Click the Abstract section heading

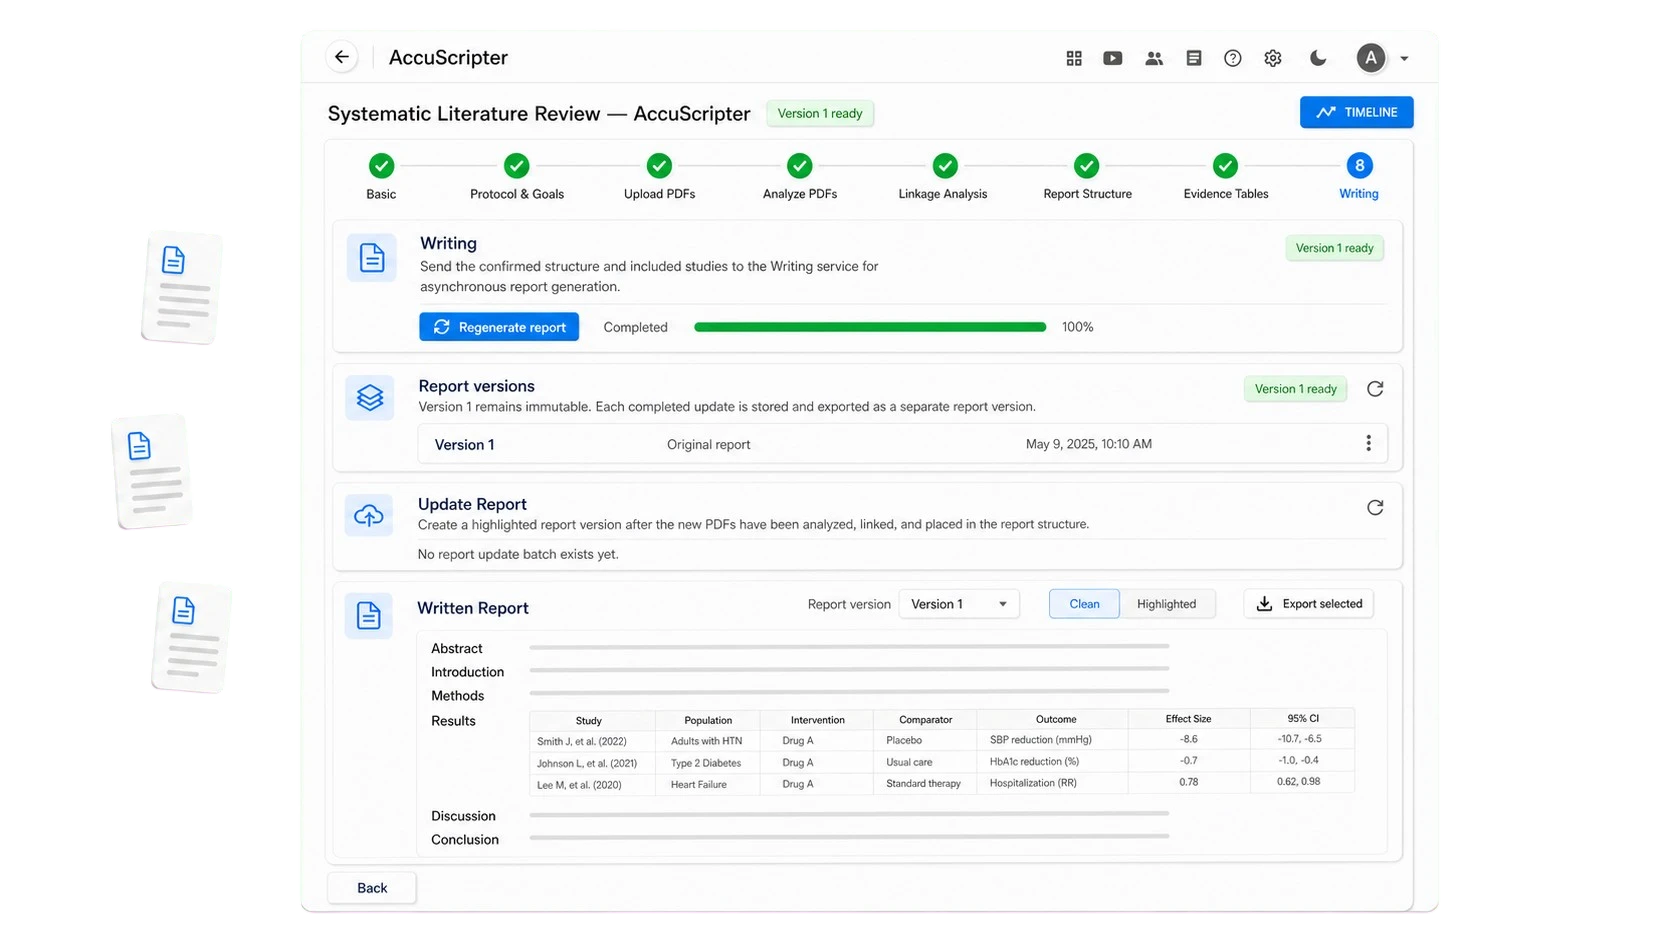pos(457,649)
